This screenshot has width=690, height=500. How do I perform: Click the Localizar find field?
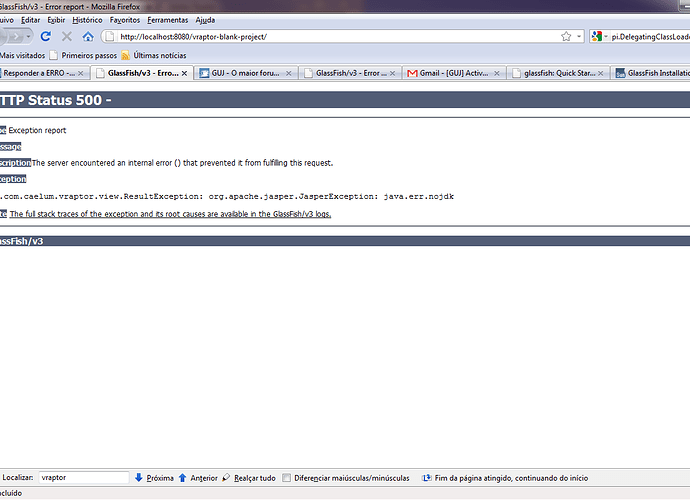(x=84, y=478)
